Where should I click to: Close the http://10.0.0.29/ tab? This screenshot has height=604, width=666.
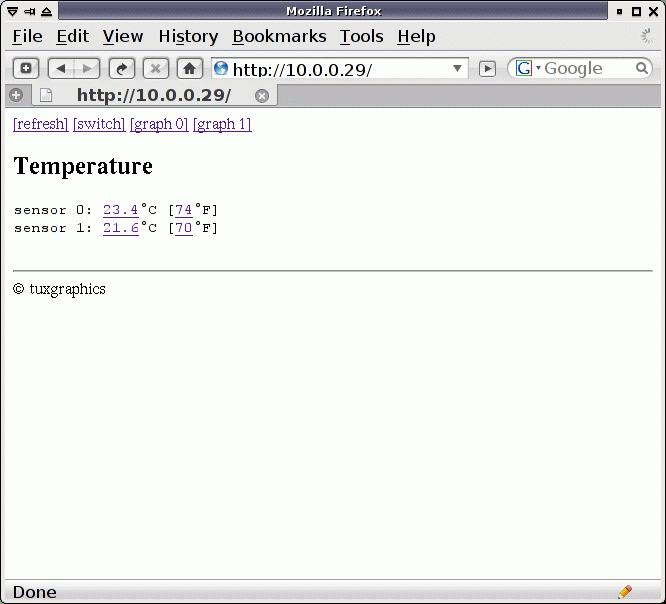point(262,96)
